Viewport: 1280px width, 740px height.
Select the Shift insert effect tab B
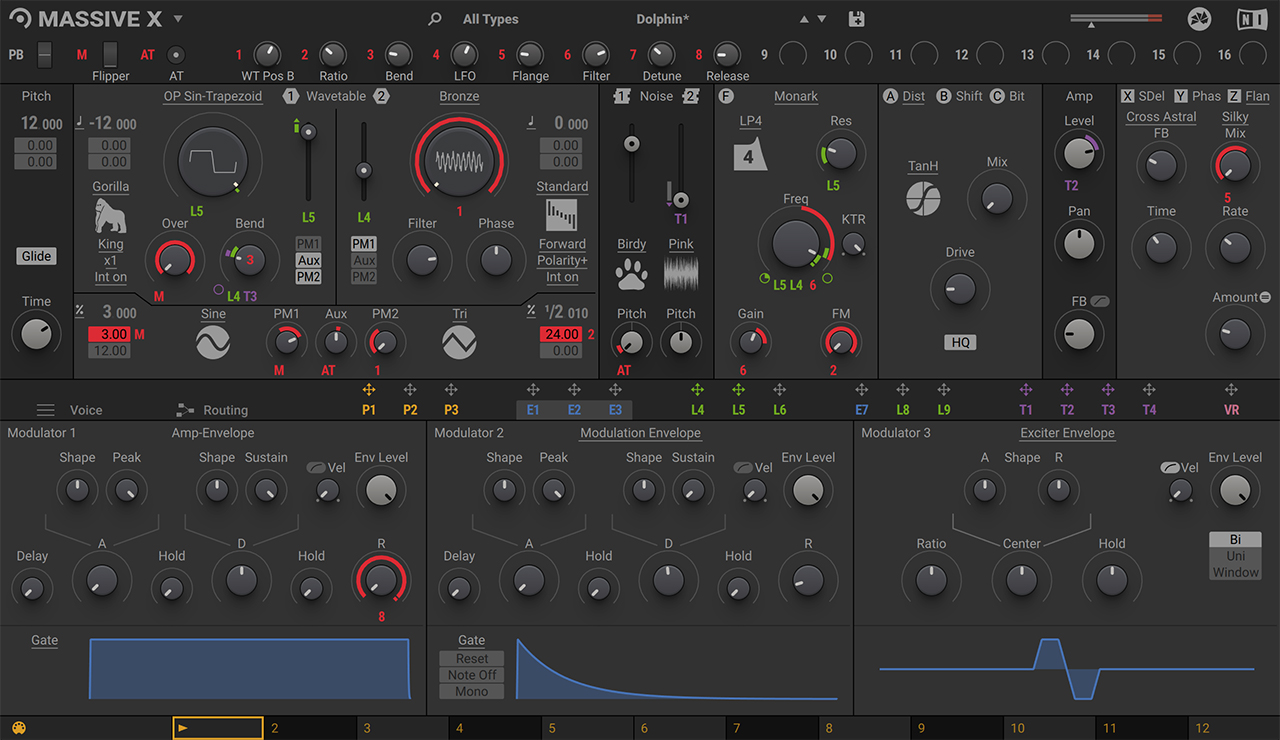pos(959,96)
